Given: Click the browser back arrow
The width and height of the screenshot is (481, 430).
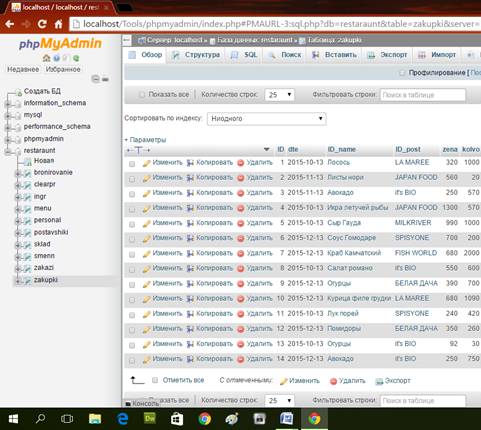Looking at the screenshot, I should 9,24.
